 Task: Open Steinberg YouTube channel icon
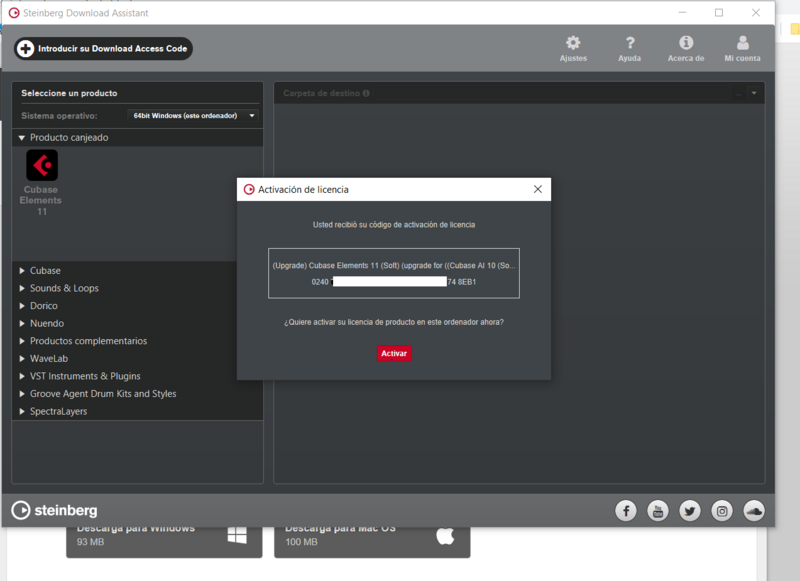tap(658, 511)
